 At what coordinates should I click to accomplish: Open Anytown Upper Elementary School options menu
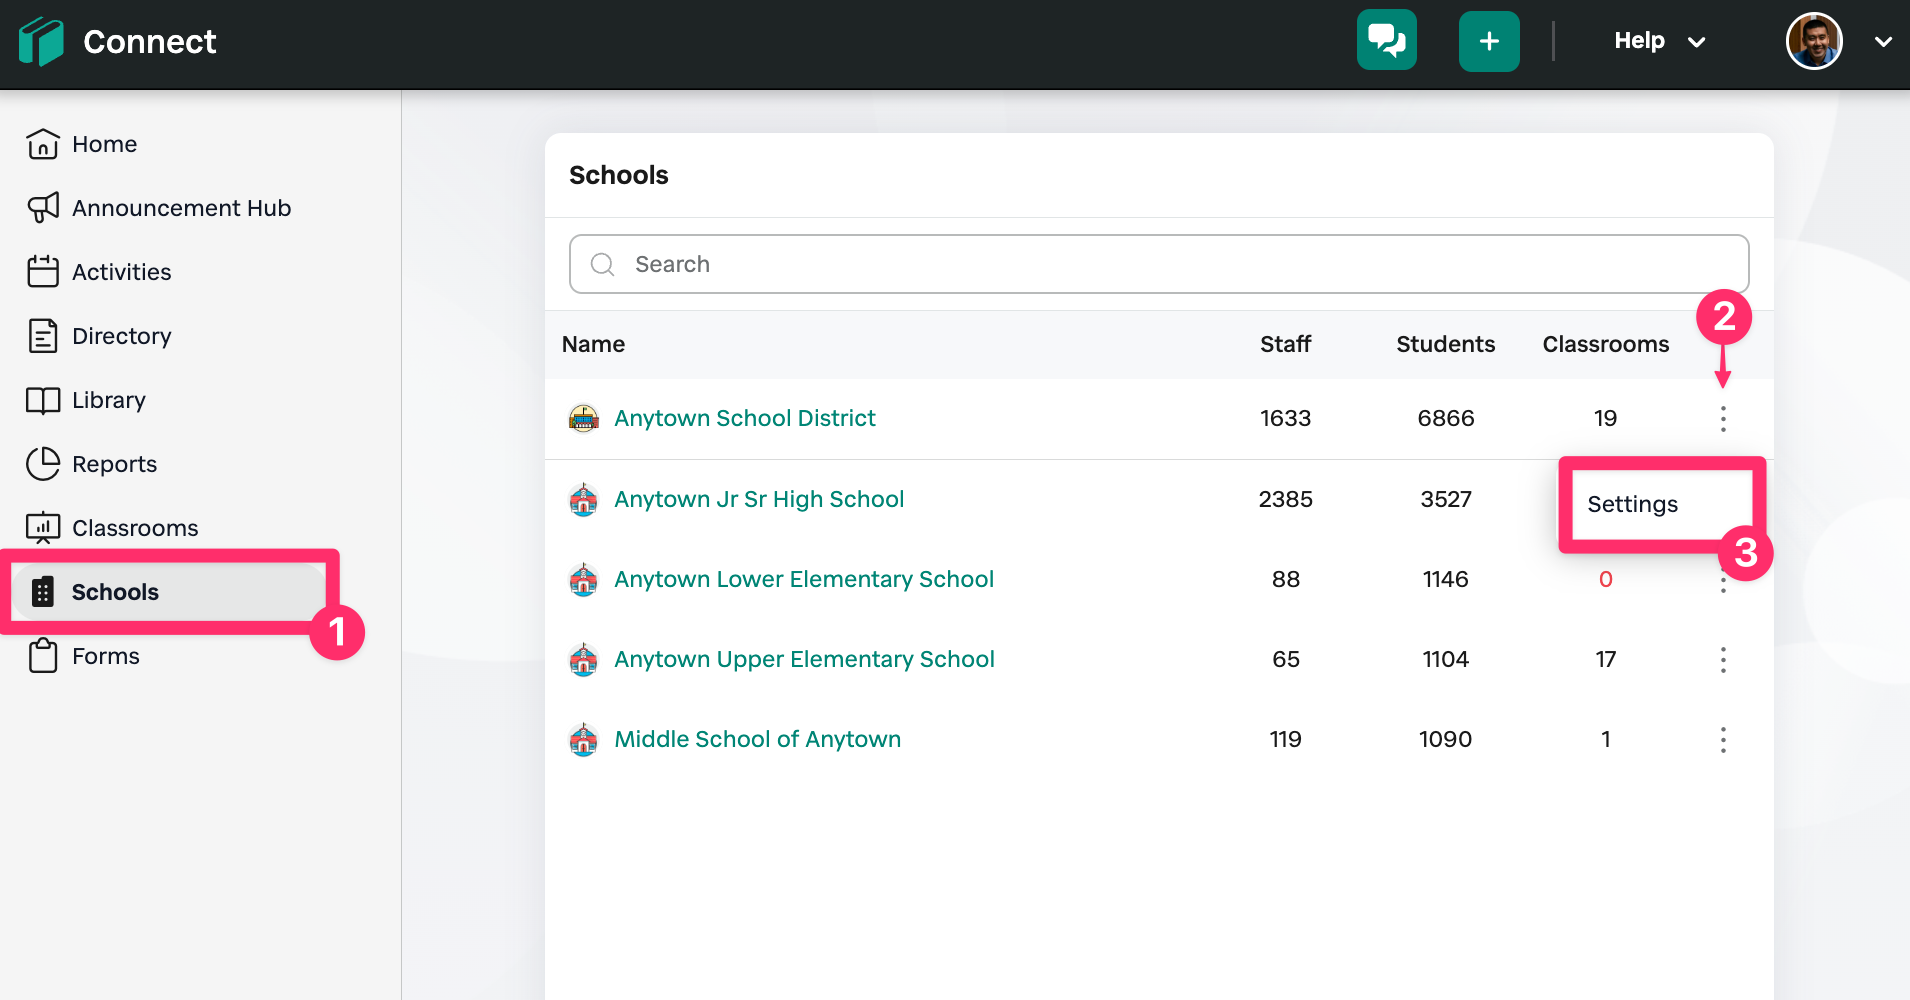(1723, 660)
